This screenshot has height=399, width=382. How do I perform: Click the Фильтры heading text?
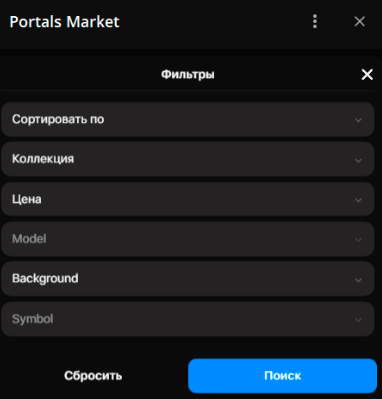tap(188, 74)
